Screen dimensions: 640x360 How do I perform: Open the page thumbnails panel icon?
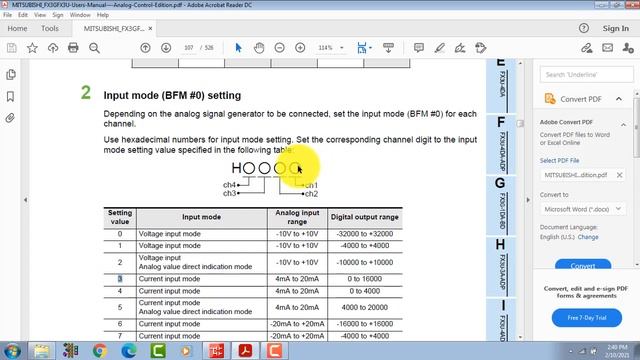[x=11, y=74]
